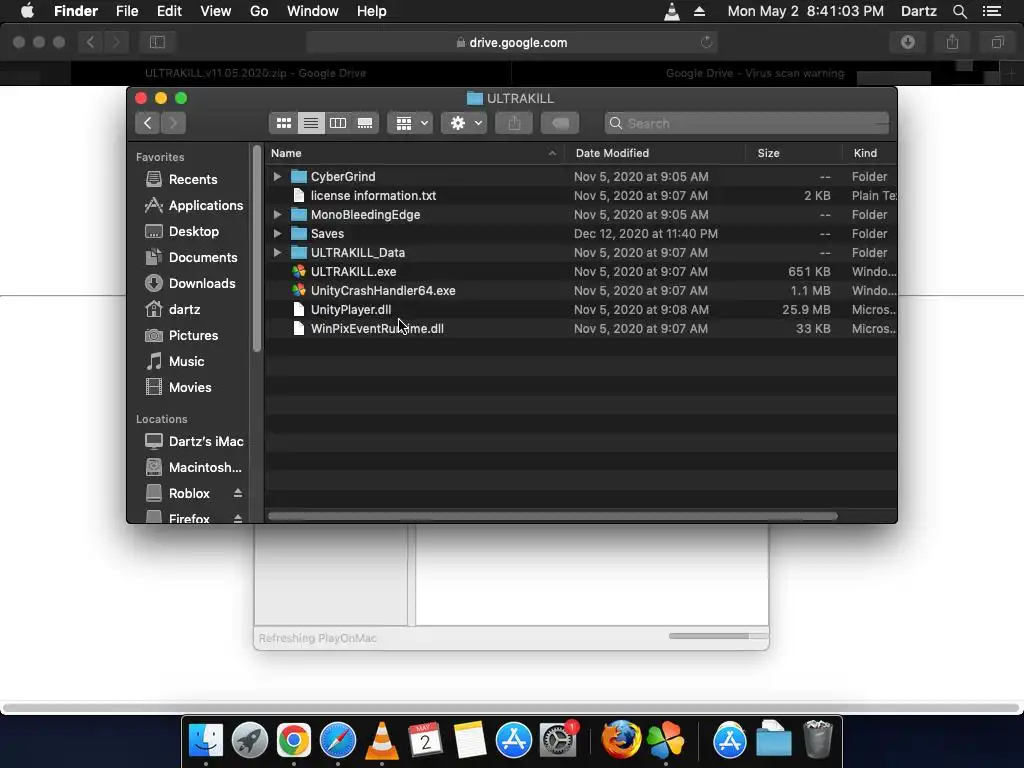Sort by Kind column header
Screen dimensions: 1024x768
point(870,153)
